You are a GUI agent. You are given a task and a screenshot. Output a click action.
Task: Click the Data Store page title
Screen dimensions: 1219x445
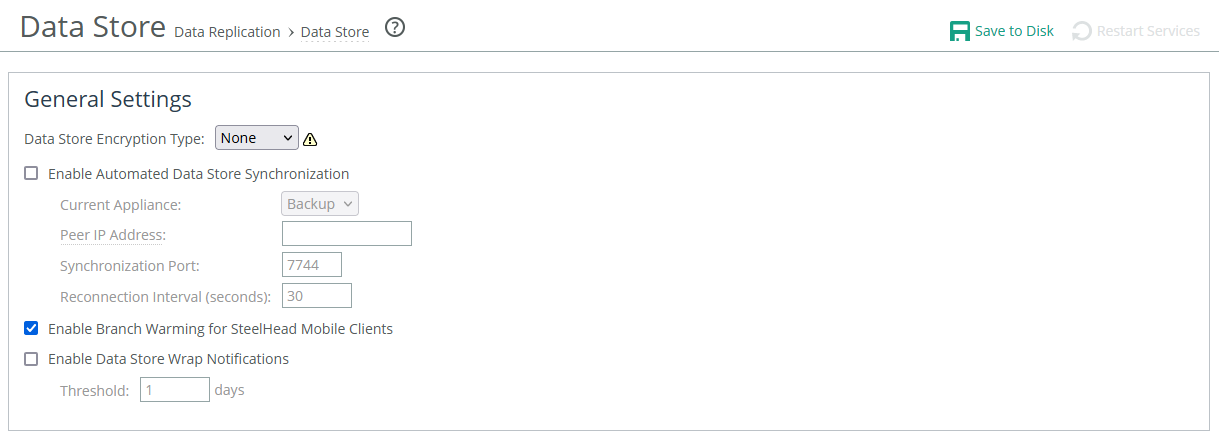[92, 27]
